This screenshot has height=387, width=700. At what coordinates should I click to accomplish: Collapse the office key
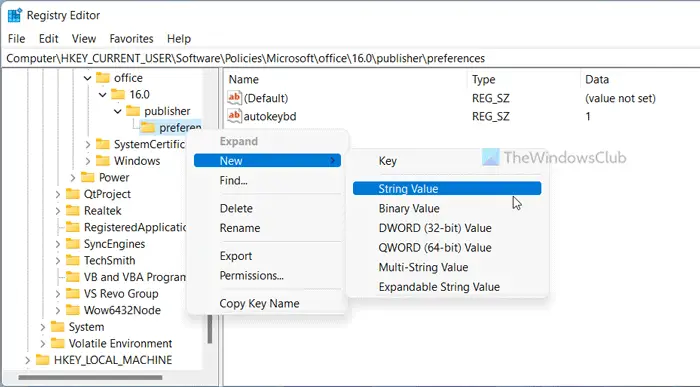[x=88, y=78]
